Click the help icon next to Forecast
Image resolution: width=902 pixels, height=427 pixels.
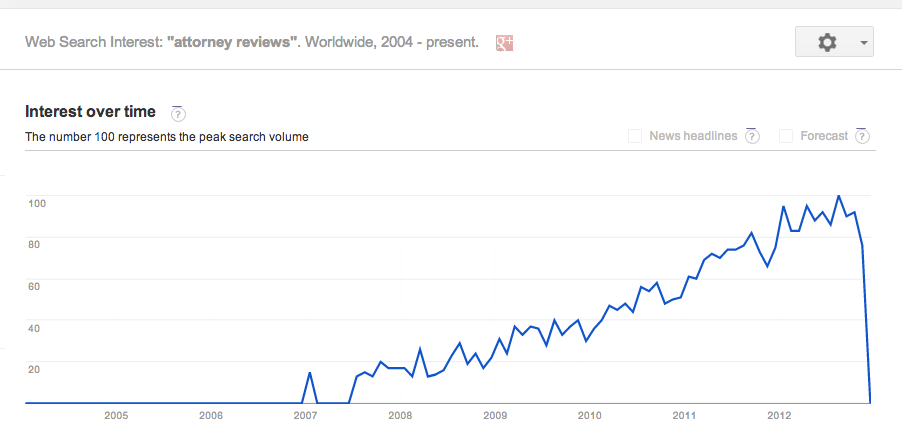pos(862,136)
